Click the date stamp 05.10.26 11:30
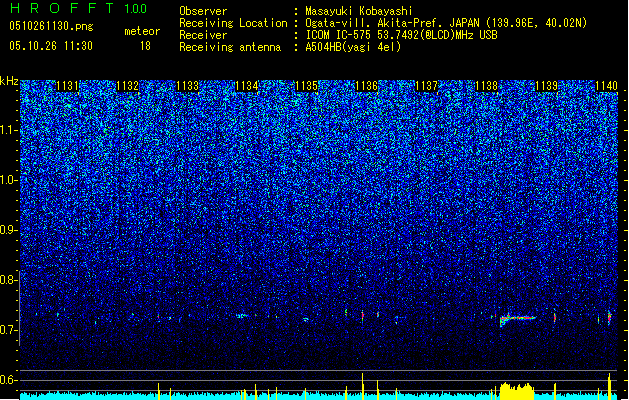Screen dimensions: 629x400 51,46
